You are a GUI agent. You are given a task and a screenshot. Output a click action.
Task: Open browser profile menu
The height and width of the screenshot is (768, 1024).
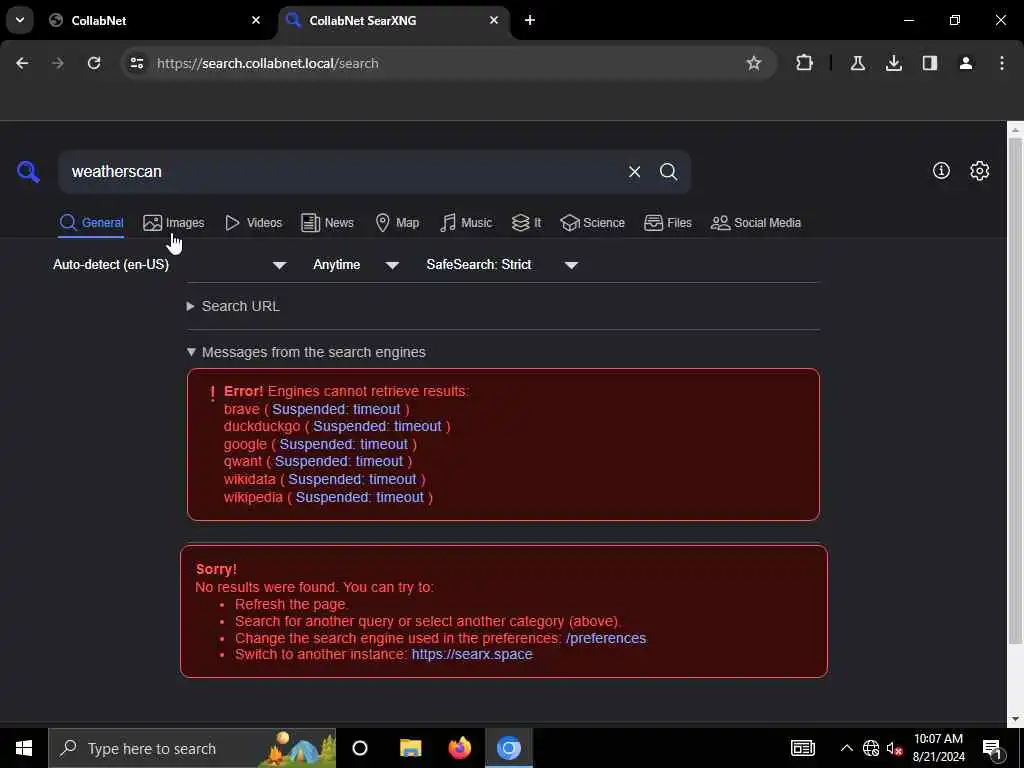(x=966, y=63)
